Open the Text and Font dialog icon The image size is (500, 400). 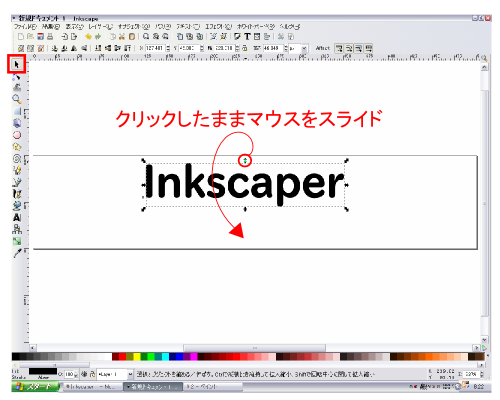point(247,37)
